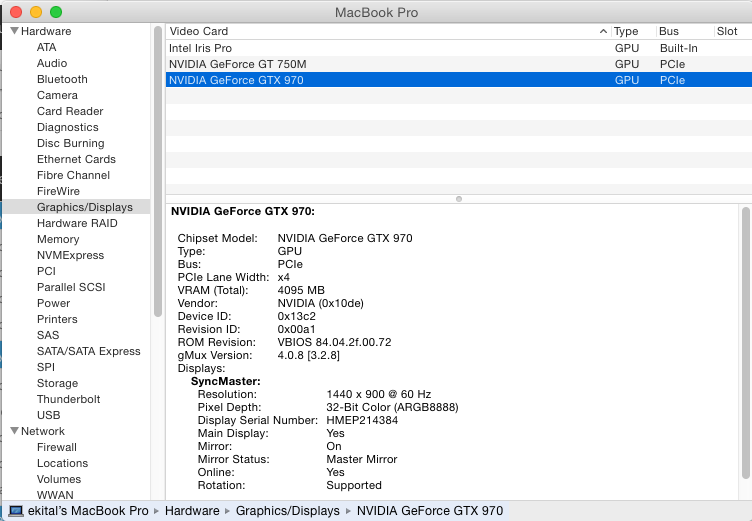Sort by the Type column header

tap(626, 31)
